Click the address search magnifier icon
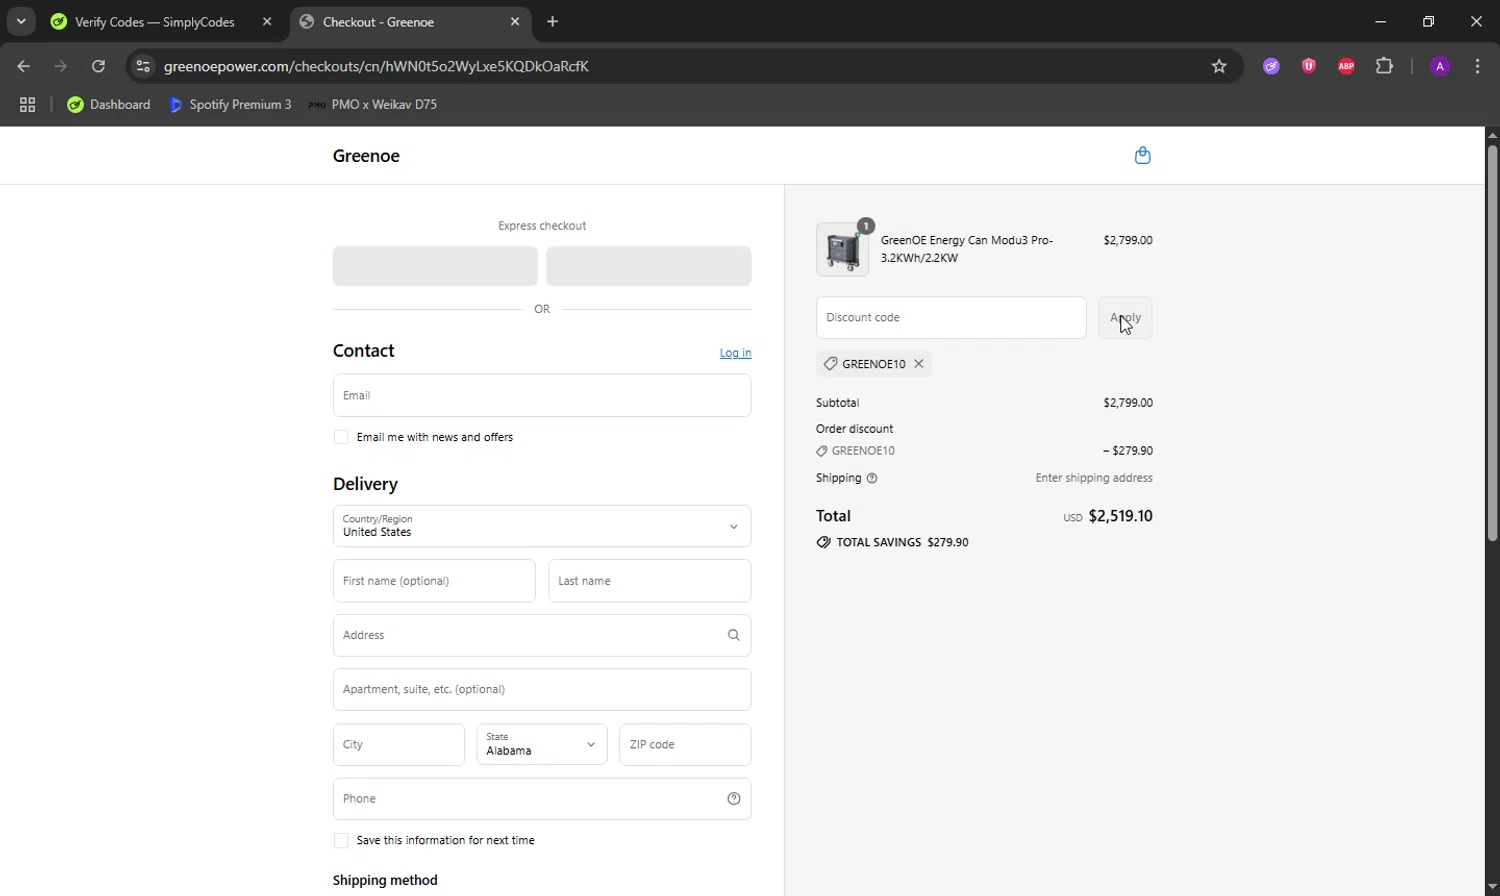This screenshot has width=1500, height=896. [x=733, y=635]
